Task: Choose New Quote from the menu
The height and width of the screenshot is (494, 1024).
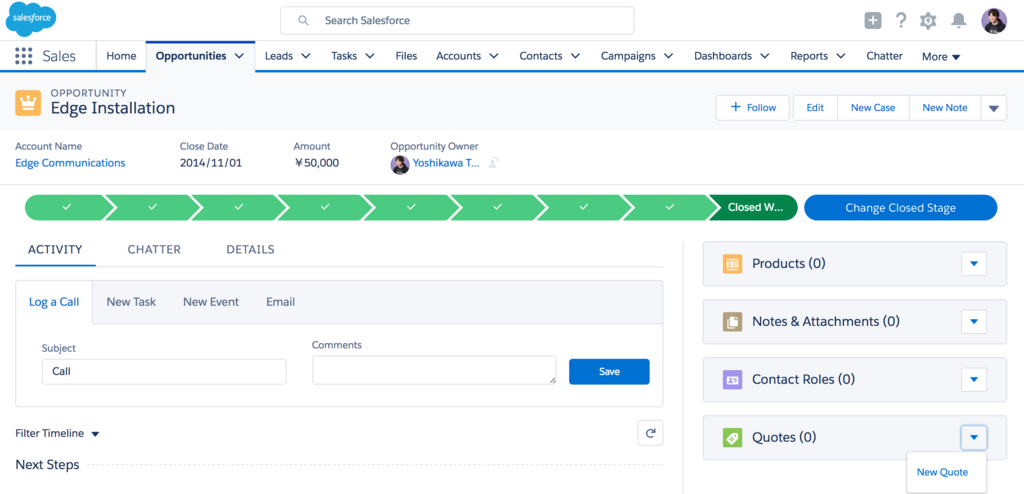Action: click(942, 472)
